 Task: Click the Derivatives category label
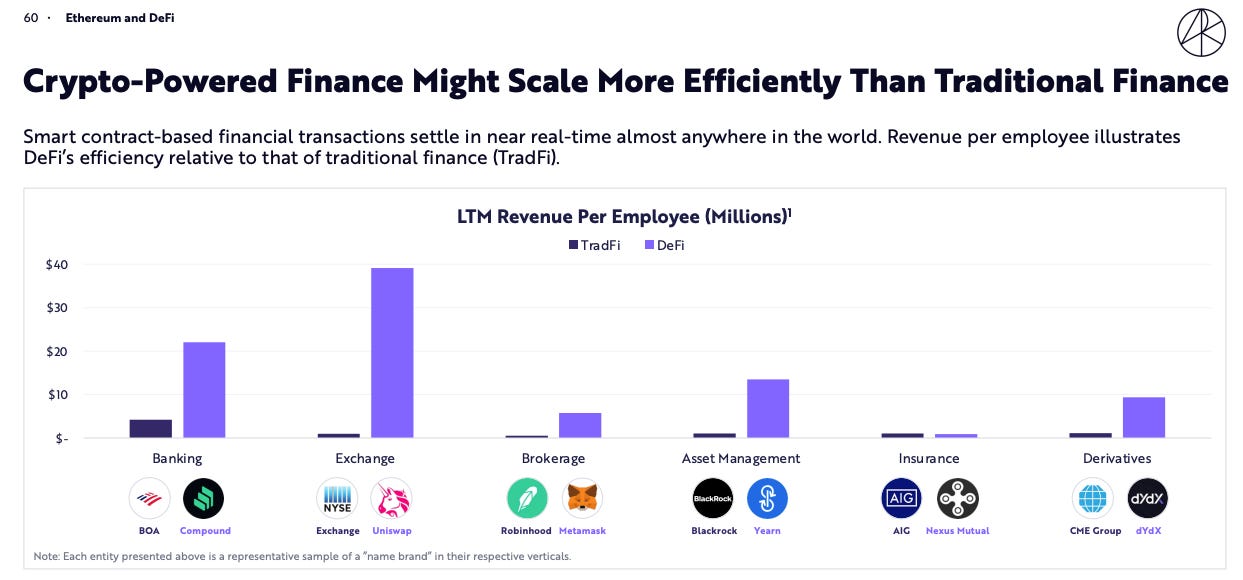point(1117,458)
